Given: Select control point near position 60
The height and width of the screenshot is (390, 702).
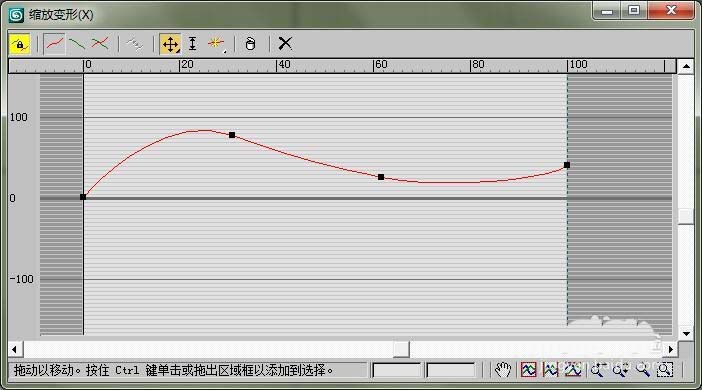Looking at the screenshot, I should click(381, 177).
